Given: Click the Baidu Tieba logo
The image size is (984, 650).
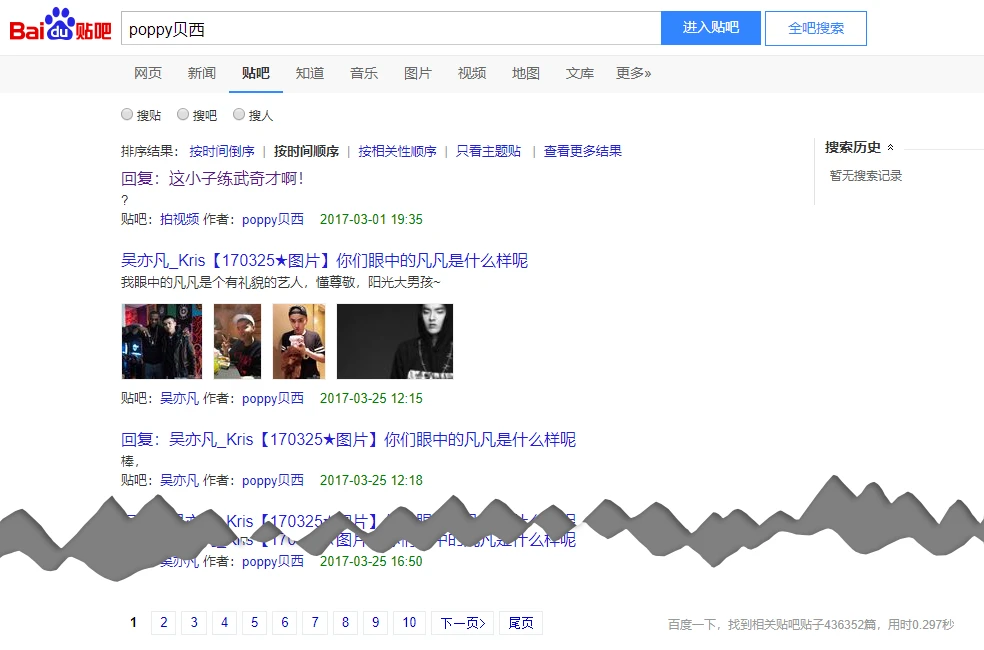Looking at the screenshot, I should 60,27.
